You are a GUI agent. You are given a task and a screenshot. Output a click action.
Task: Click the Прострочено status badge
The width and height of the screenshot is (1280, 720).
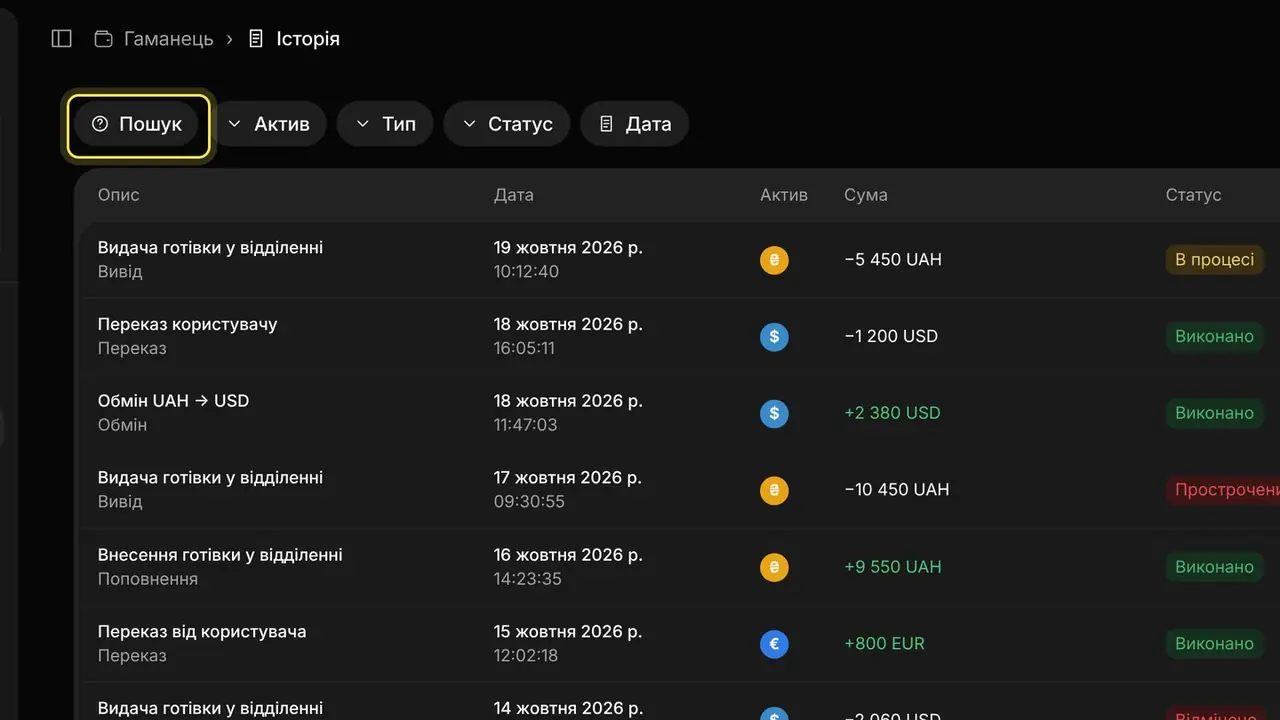tap(1223, 490)
